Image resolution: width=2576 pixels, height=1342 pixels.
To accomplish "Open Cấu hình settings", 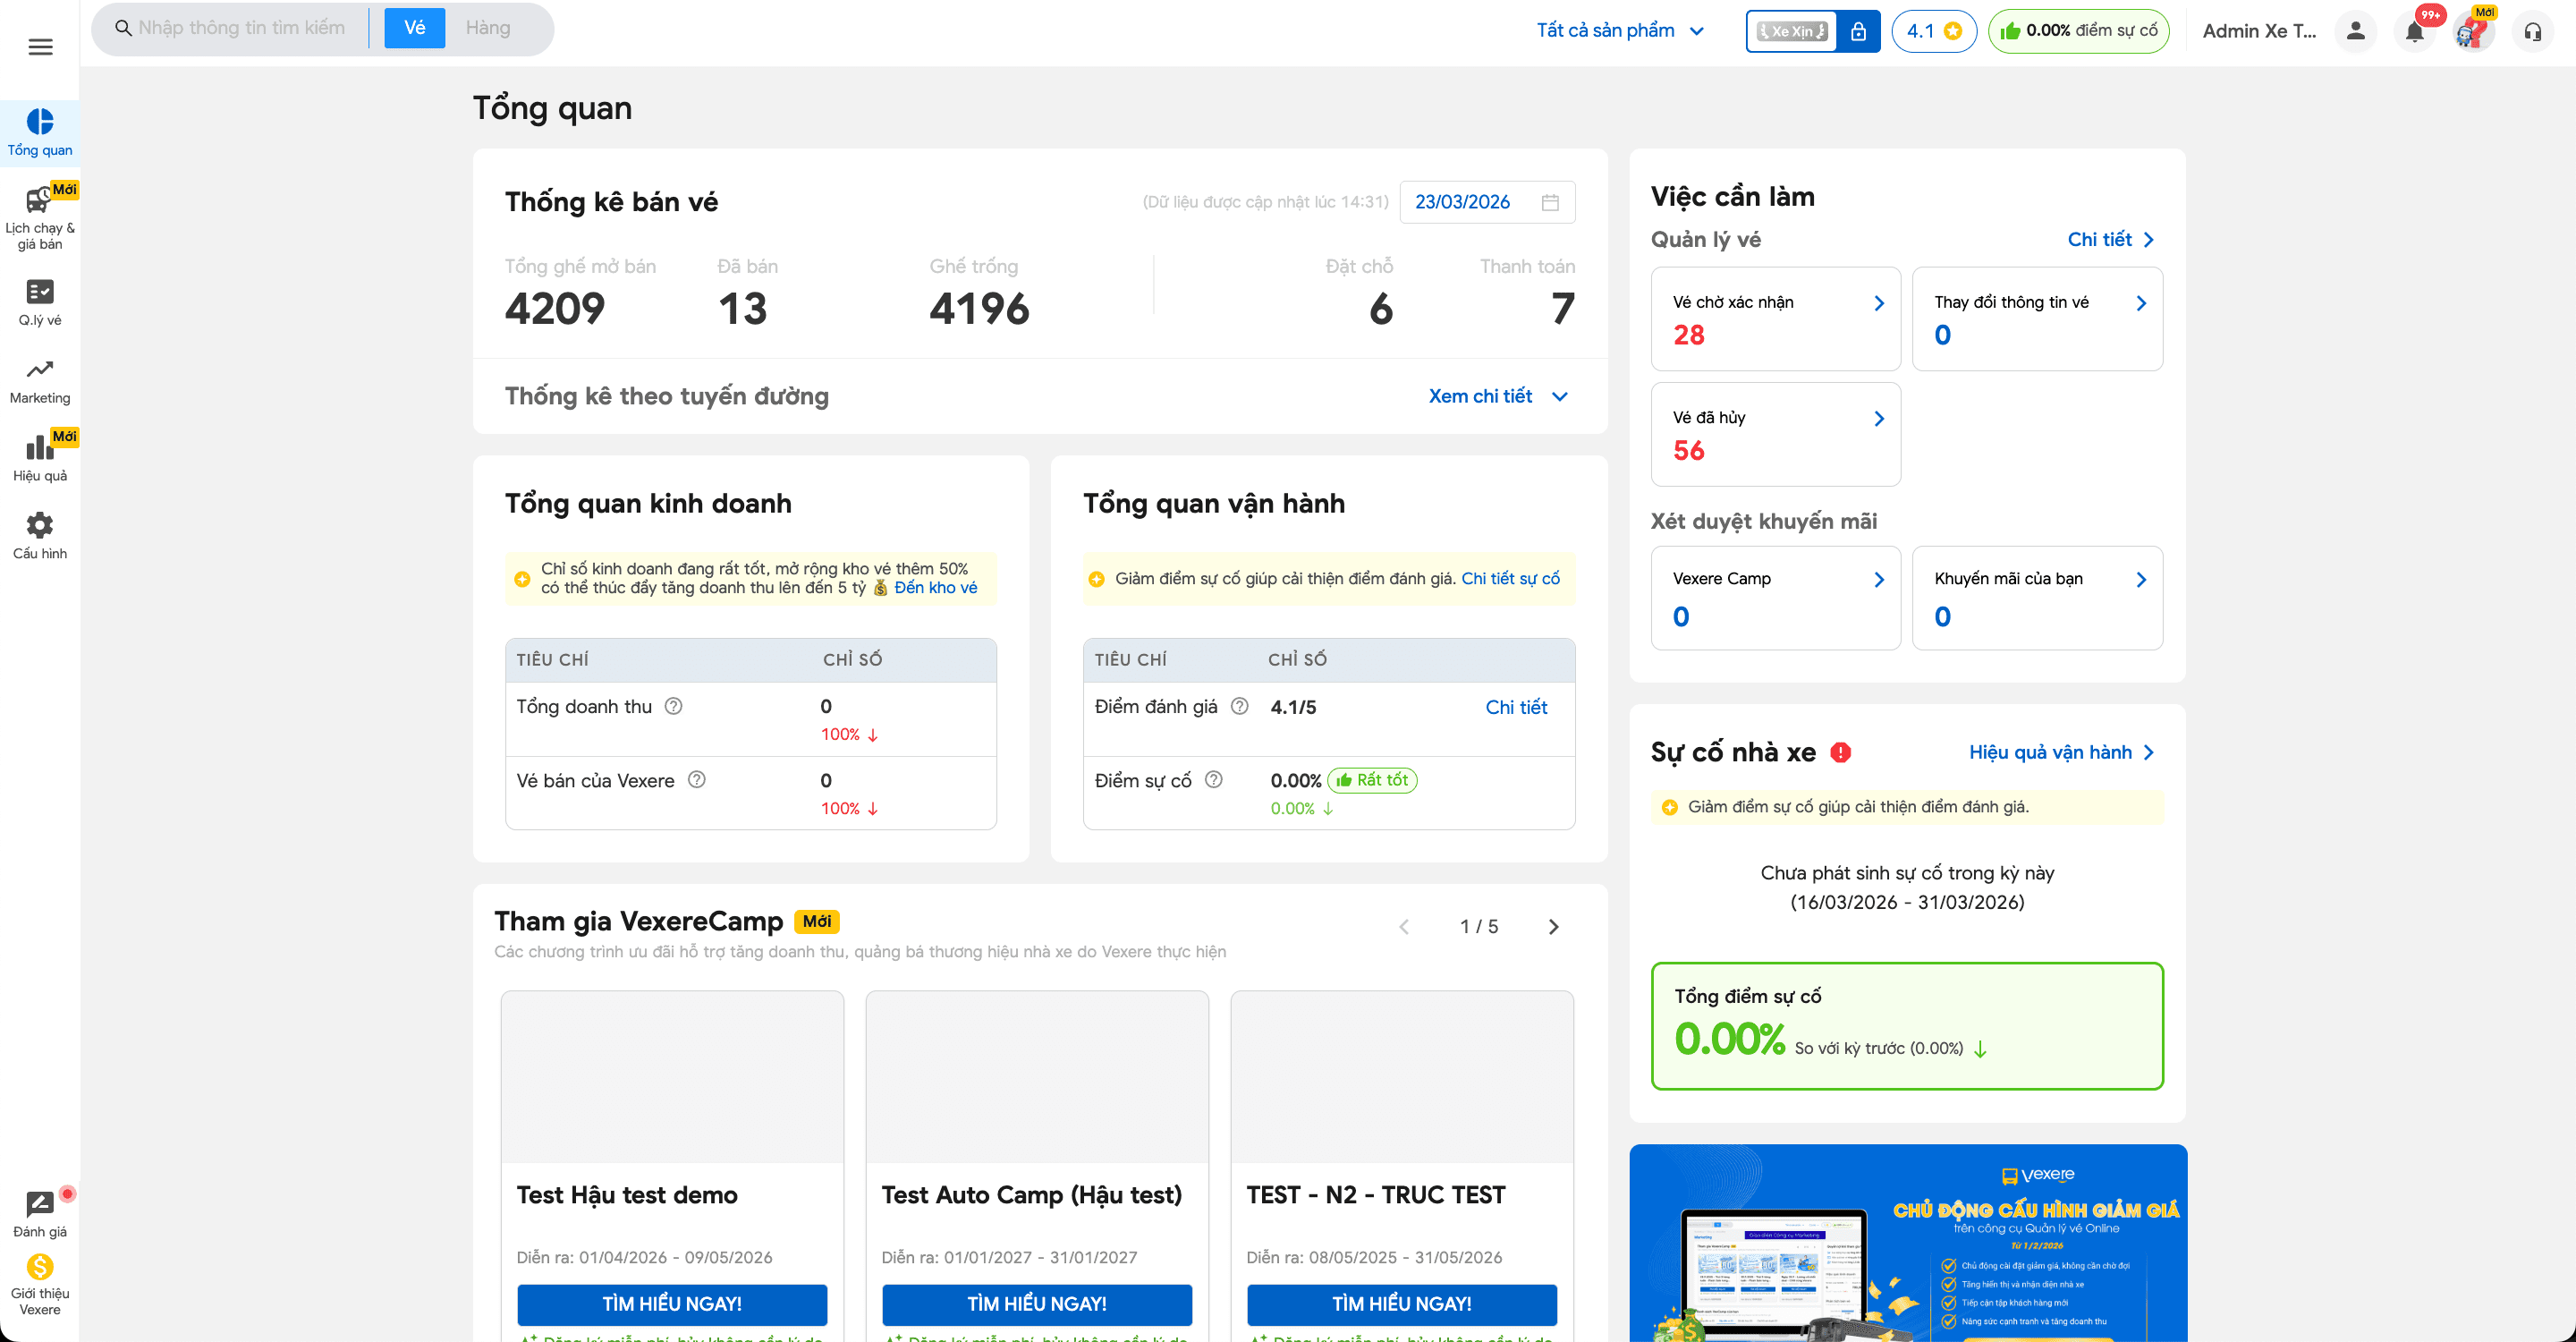I will [x=40, y=536].
